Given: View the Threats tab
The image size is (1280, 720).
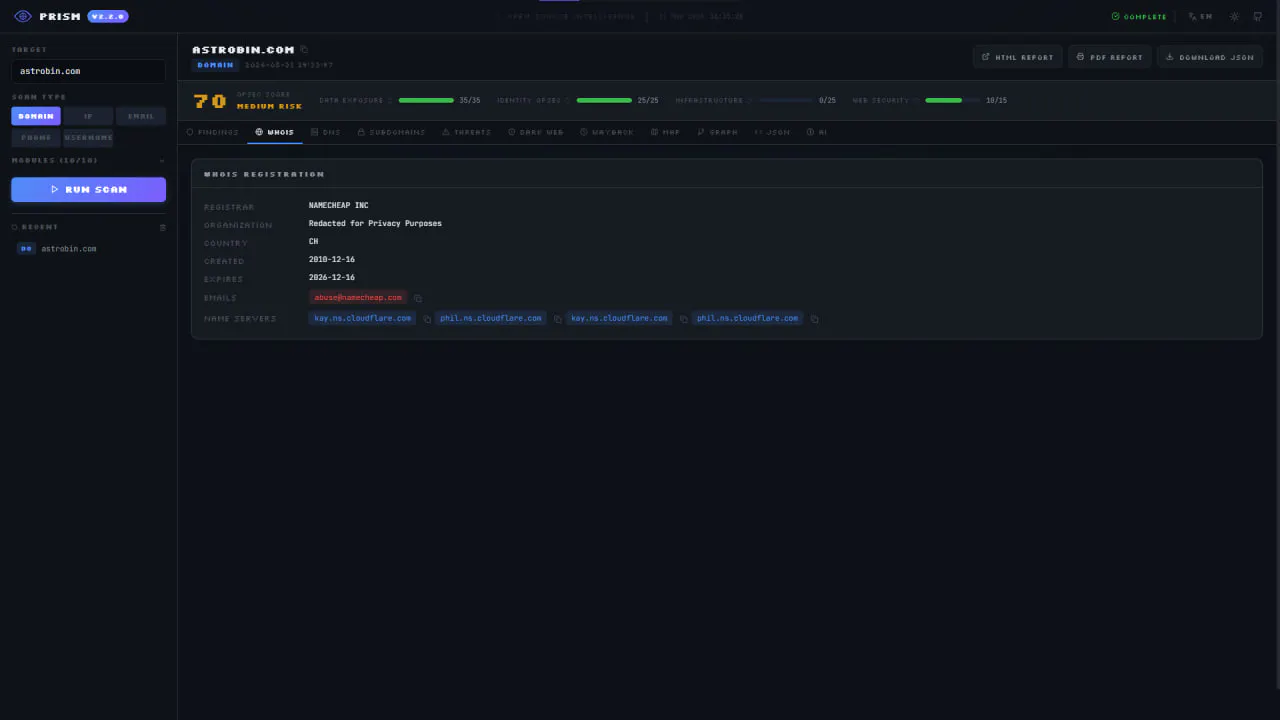Looking at the screenshot, I should (x=467, y=132).
